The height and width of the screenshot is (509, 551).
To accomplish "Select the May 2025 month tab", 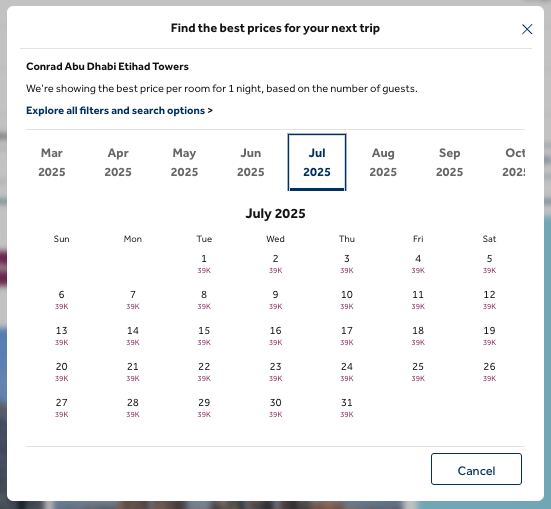I will pos(184,162).
